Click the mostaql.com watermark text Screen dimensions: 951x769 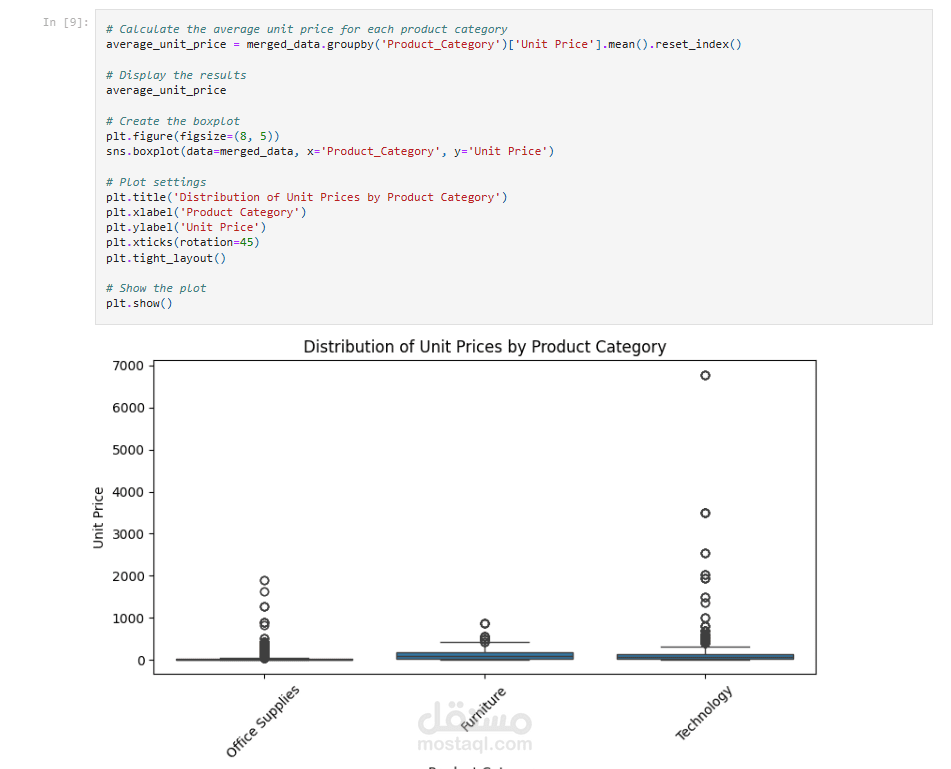point(474,744)
